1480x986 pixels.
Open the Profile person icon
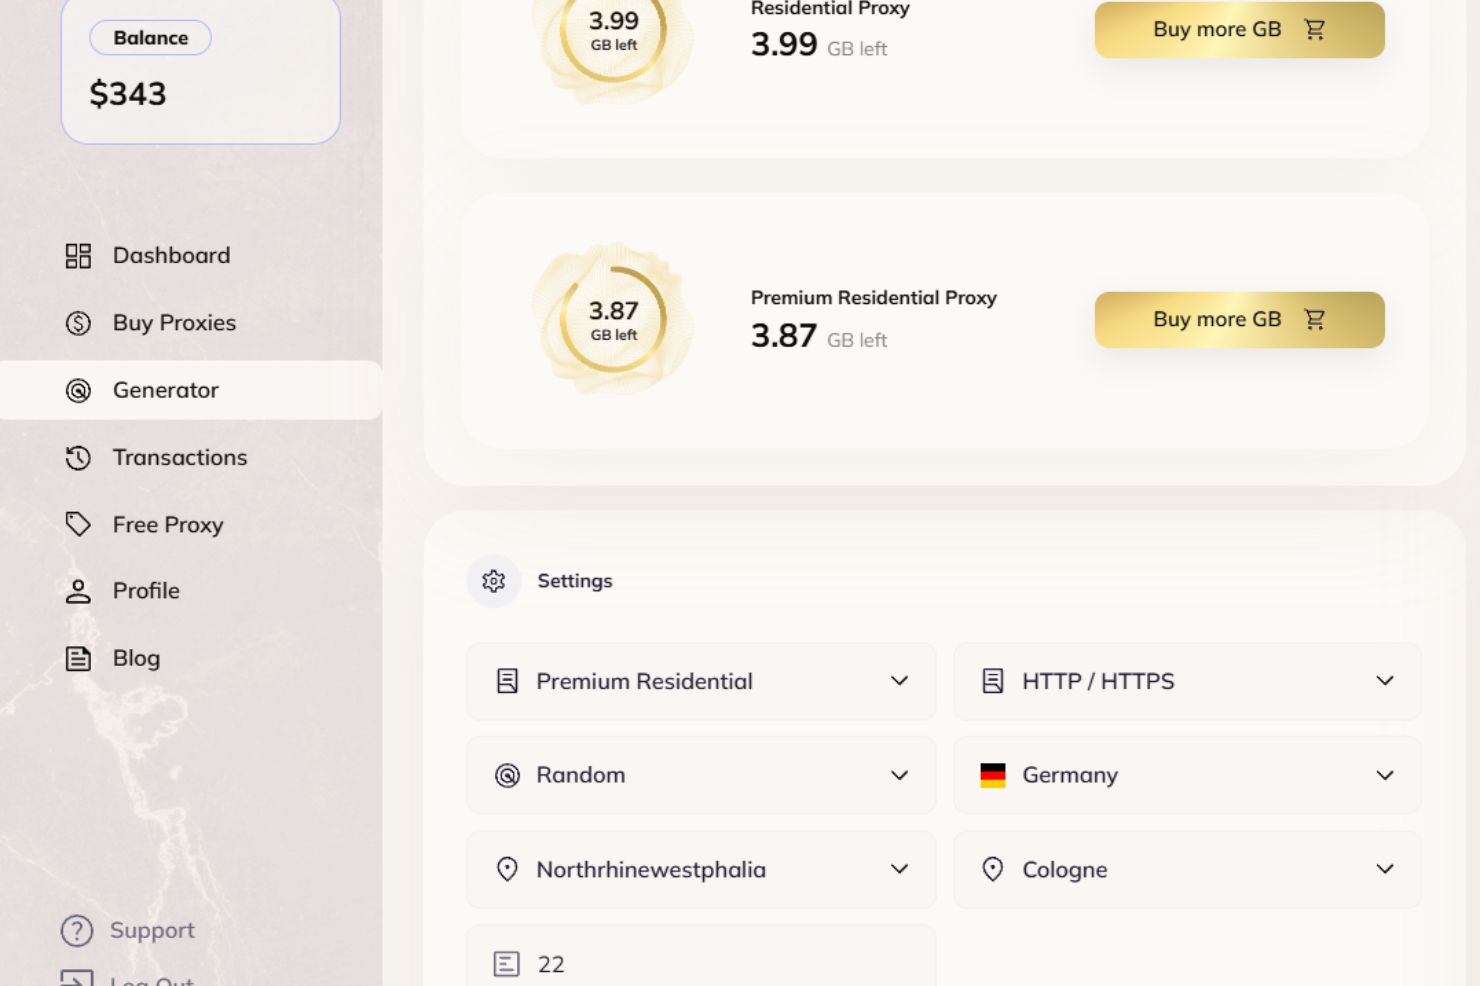[x=77, y=591]
